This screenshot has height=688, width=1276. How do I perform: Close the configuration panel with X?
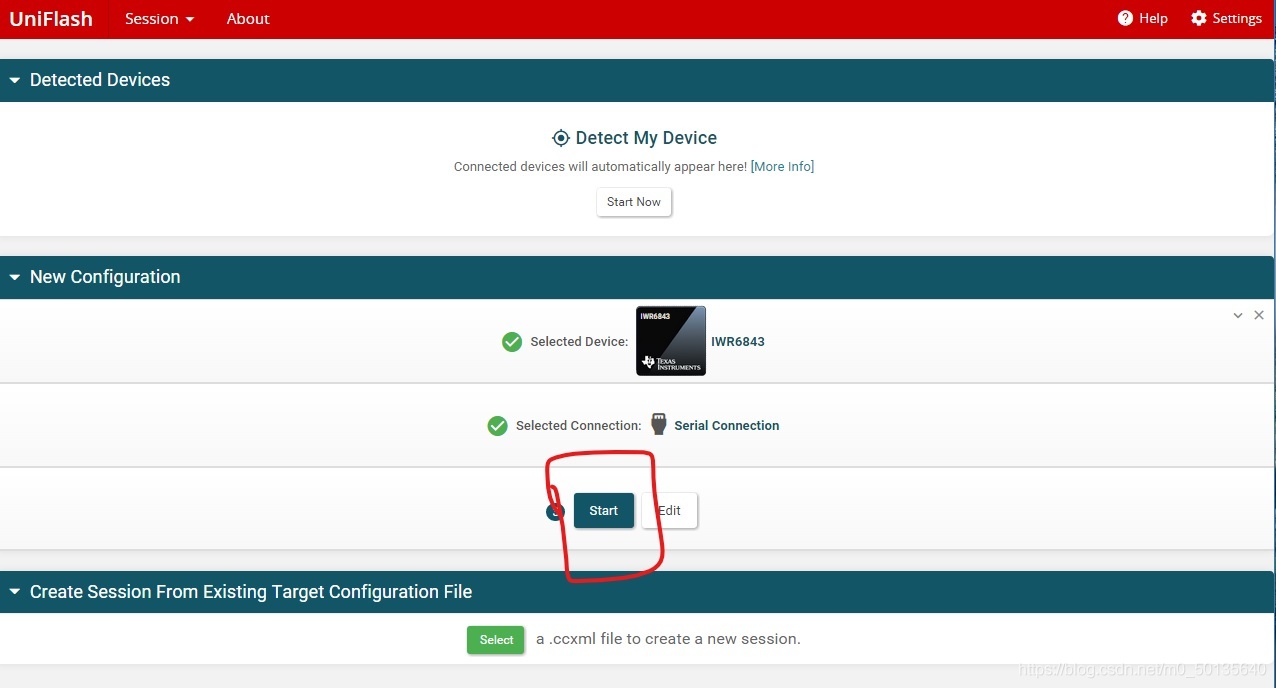tap(1259, 315)
